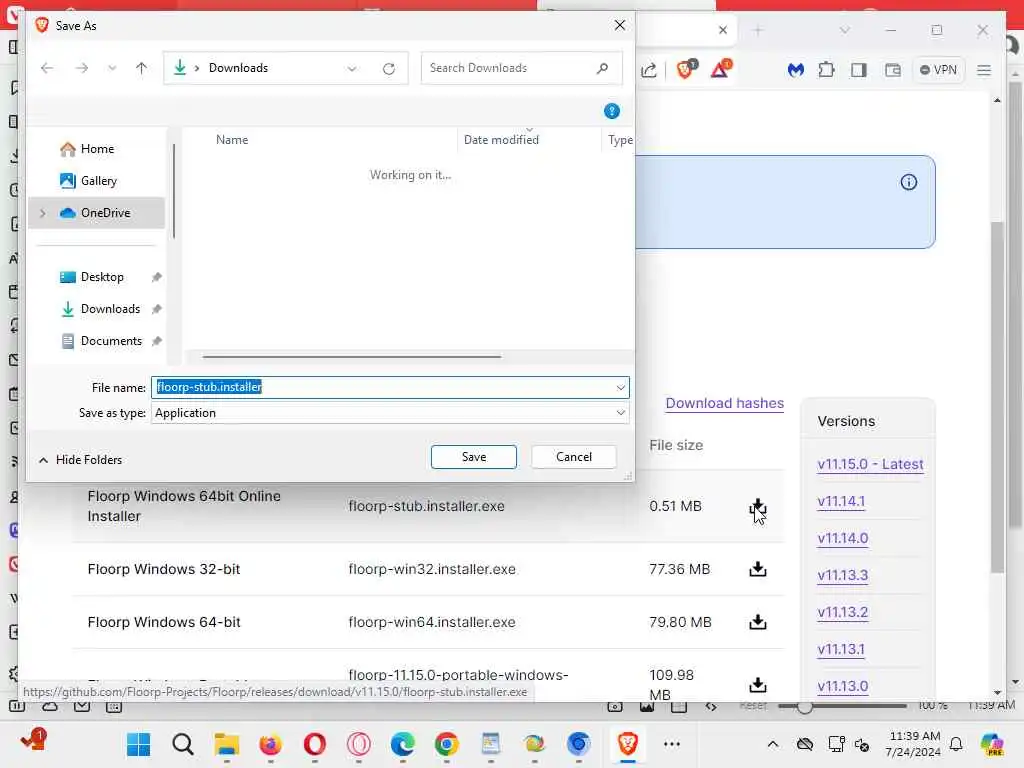Click the Save button

pyautogui.click(x=473, y=457)
